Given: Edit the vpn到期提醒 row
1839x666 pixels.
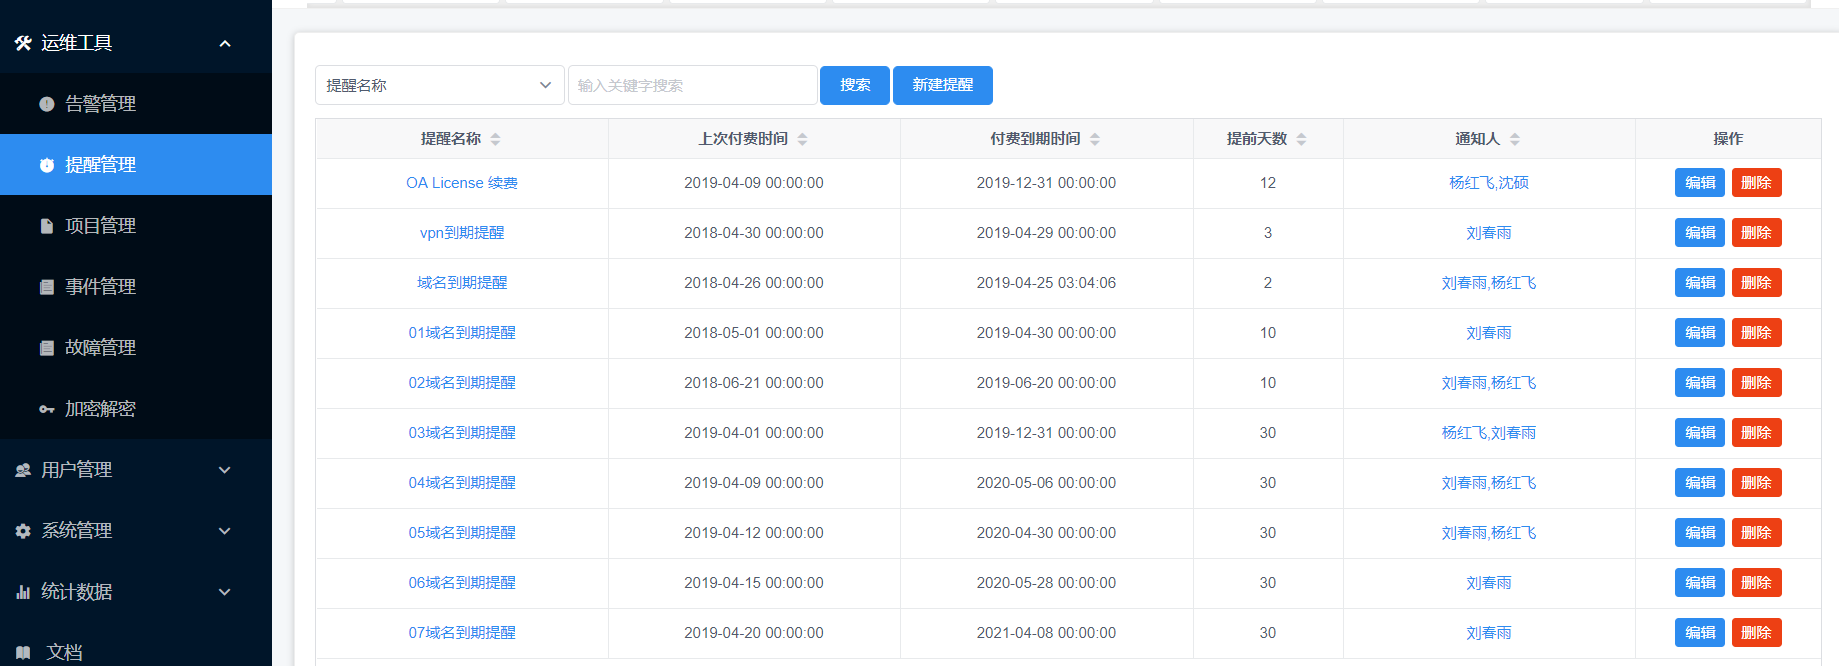Looking at the screenshot, I should 1700,233.
